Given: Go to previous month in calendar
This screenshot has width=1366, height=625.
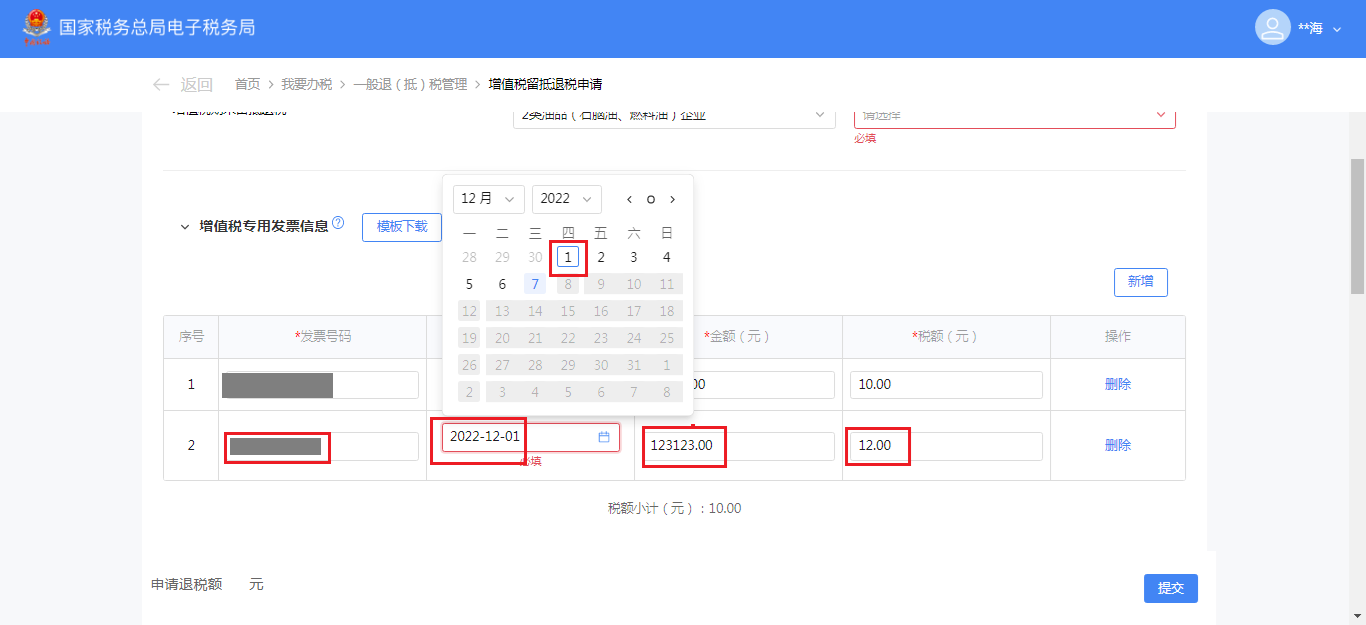Looking at the screenshot, I should point(629,199).
